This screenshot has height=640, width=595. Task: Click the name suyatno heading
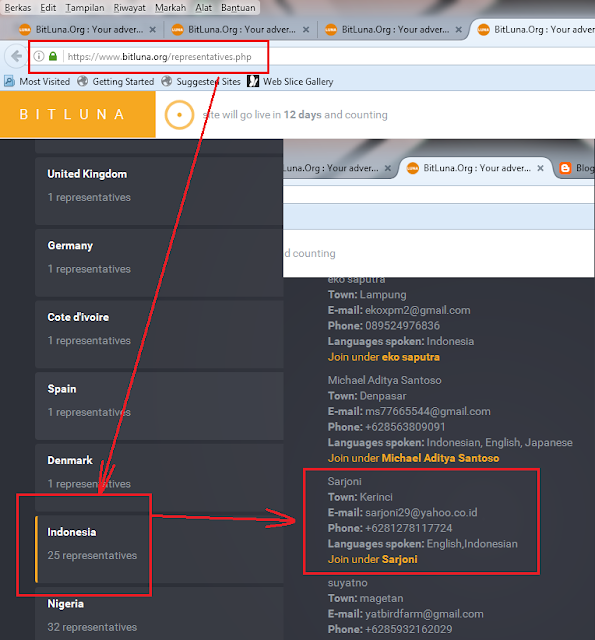click(x=347, y=583)
